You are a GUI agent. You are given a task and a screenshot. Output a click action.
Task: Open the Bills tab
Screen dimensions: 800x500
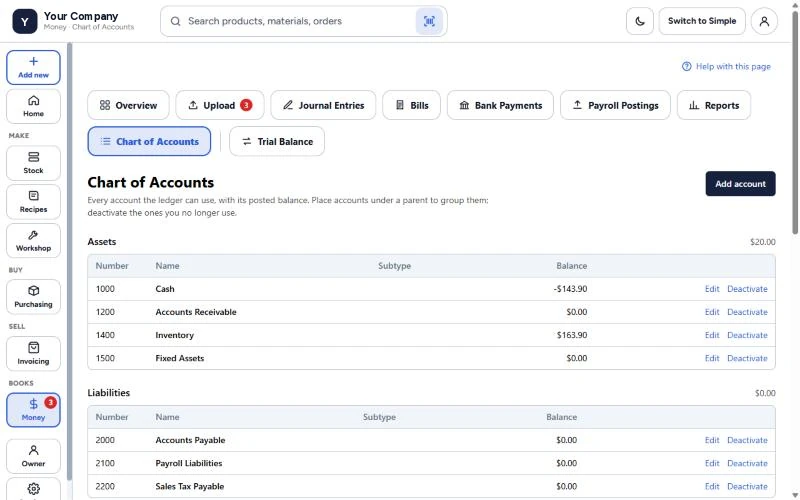point(411,105)
